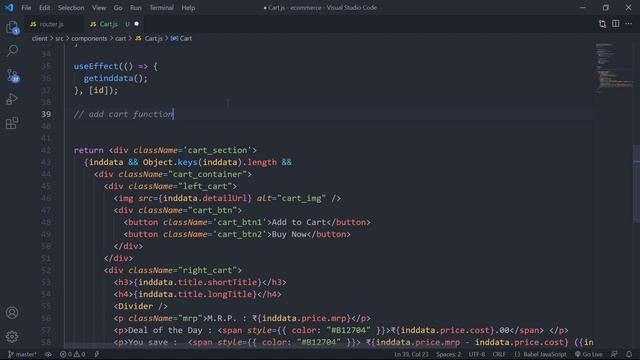Screen dimensions: 640x360
Task: Switch to the router.js tab
Action: pos(51,24)
